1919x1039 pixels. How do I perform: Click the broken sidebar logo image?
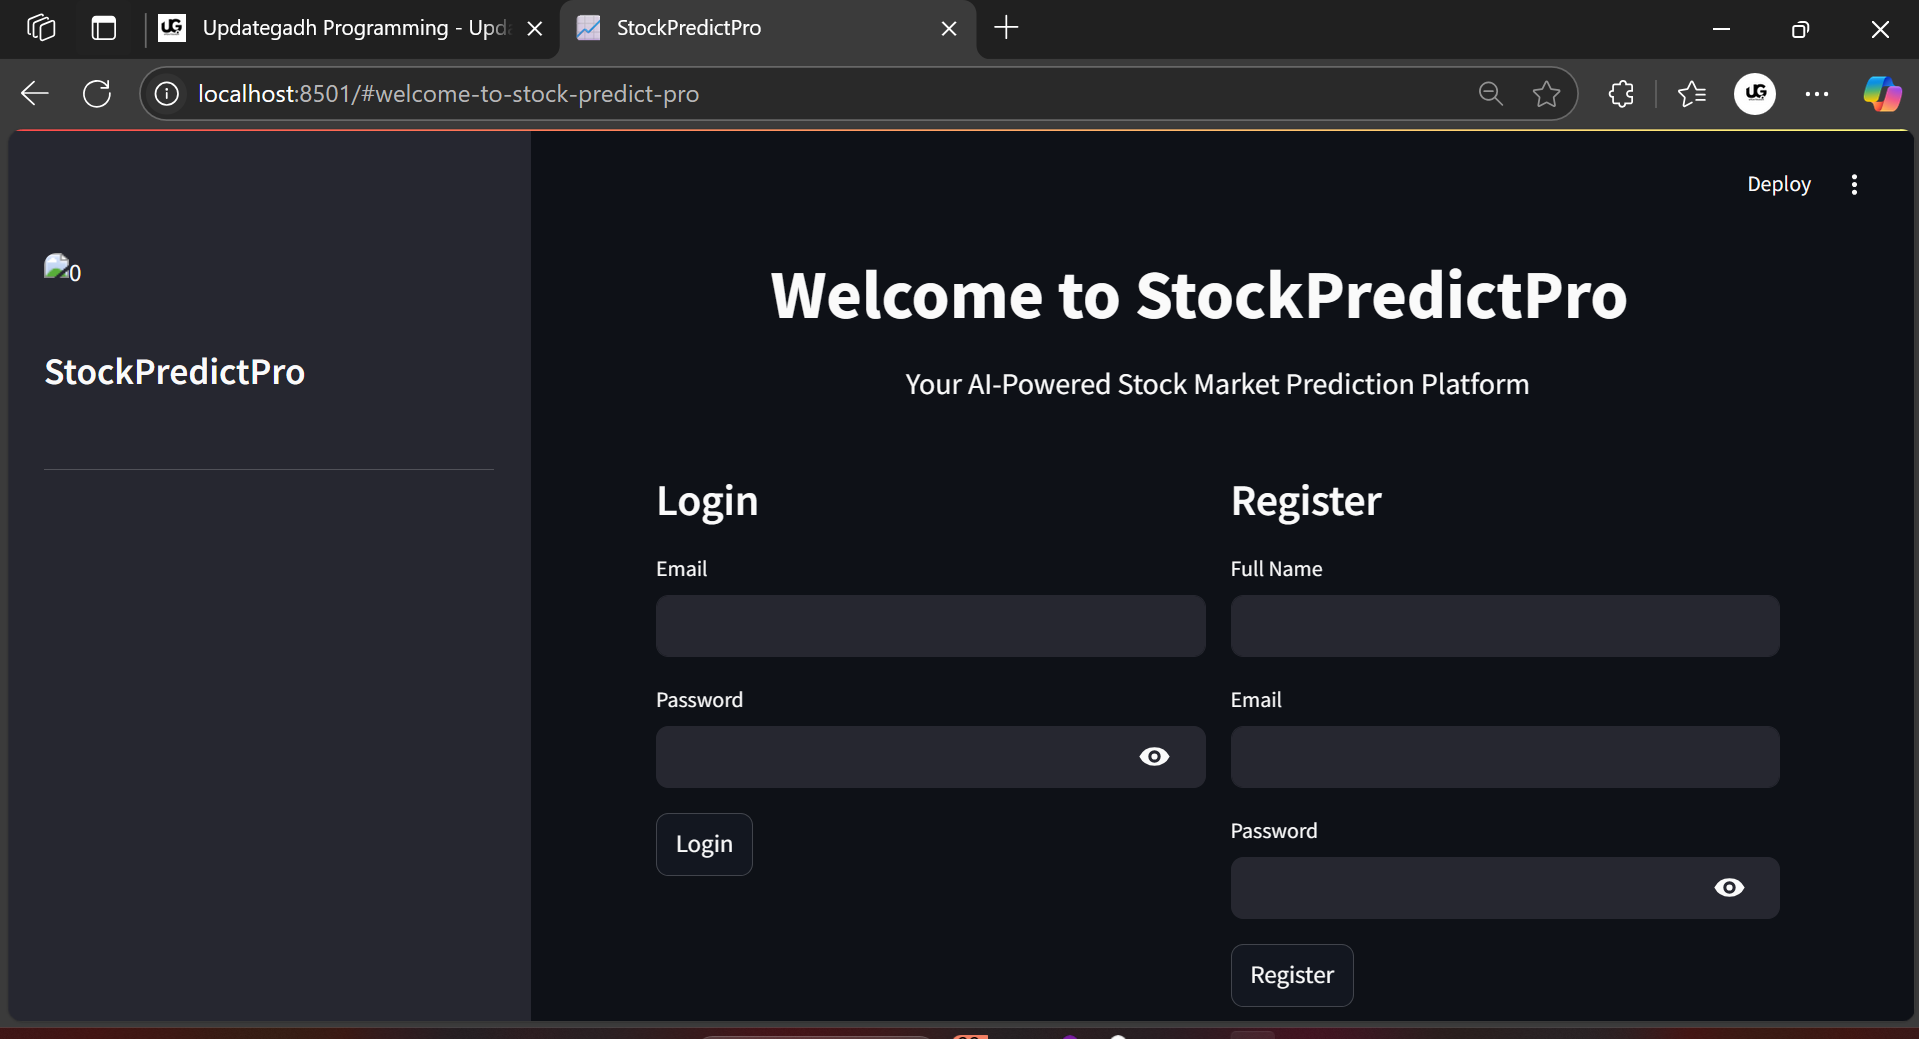point(62,269)
